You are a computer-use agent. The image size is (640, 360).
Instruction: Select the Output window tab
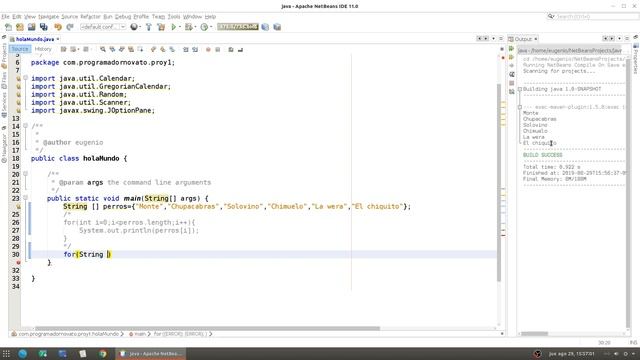click(523, 39)
